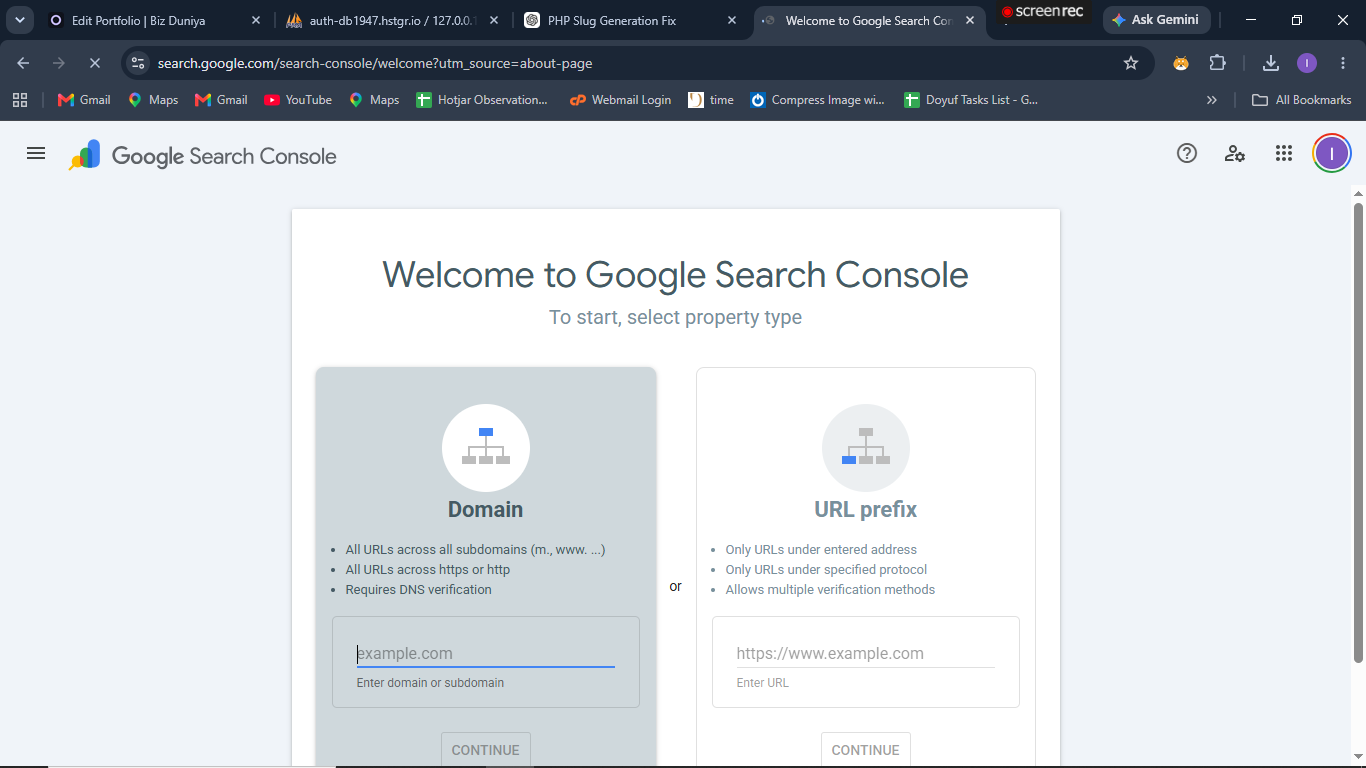This screenshot has height=768, width=1366.
Task: Open the bookmarks bar apps grid icon
Action: (20, 100)
